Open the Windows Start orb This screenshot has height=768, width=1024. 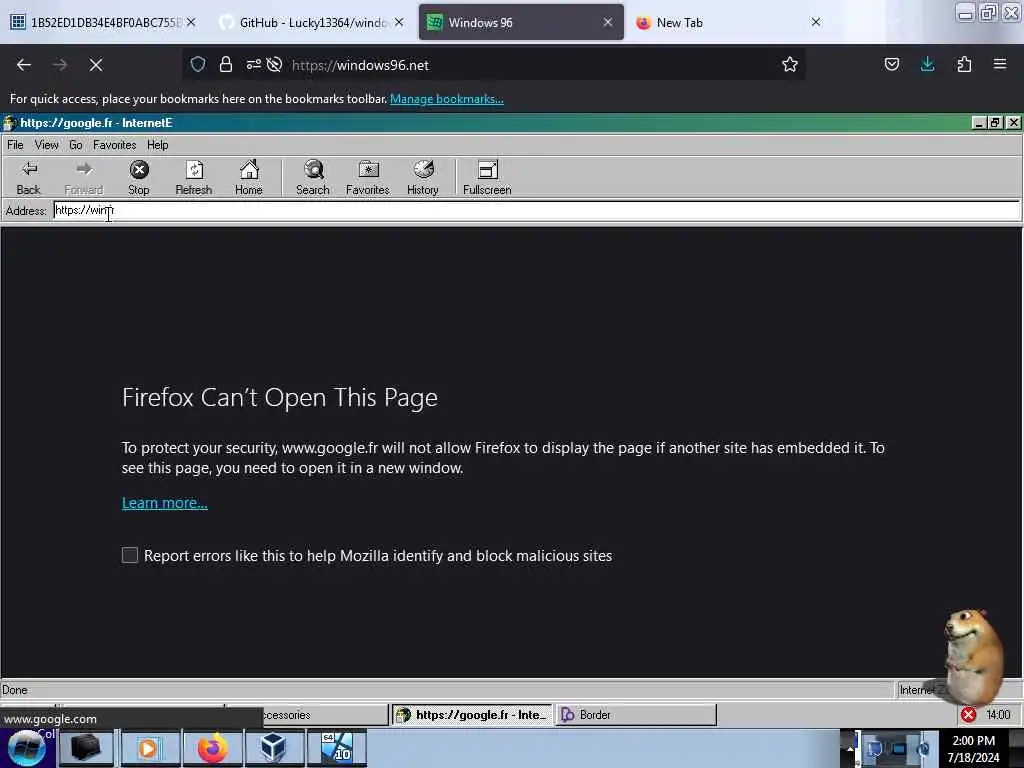pos(26,748)
